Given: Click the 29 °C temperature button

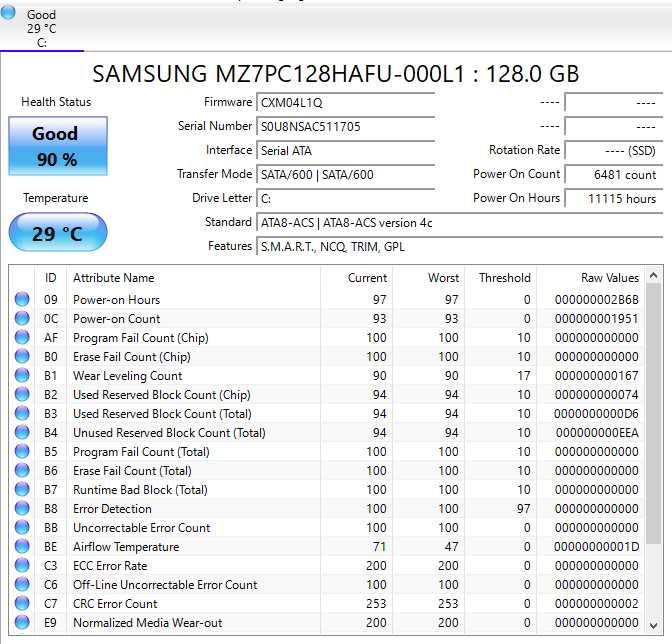Looking at the screenshot, I should pyautogui.click(x=58, y=233).
